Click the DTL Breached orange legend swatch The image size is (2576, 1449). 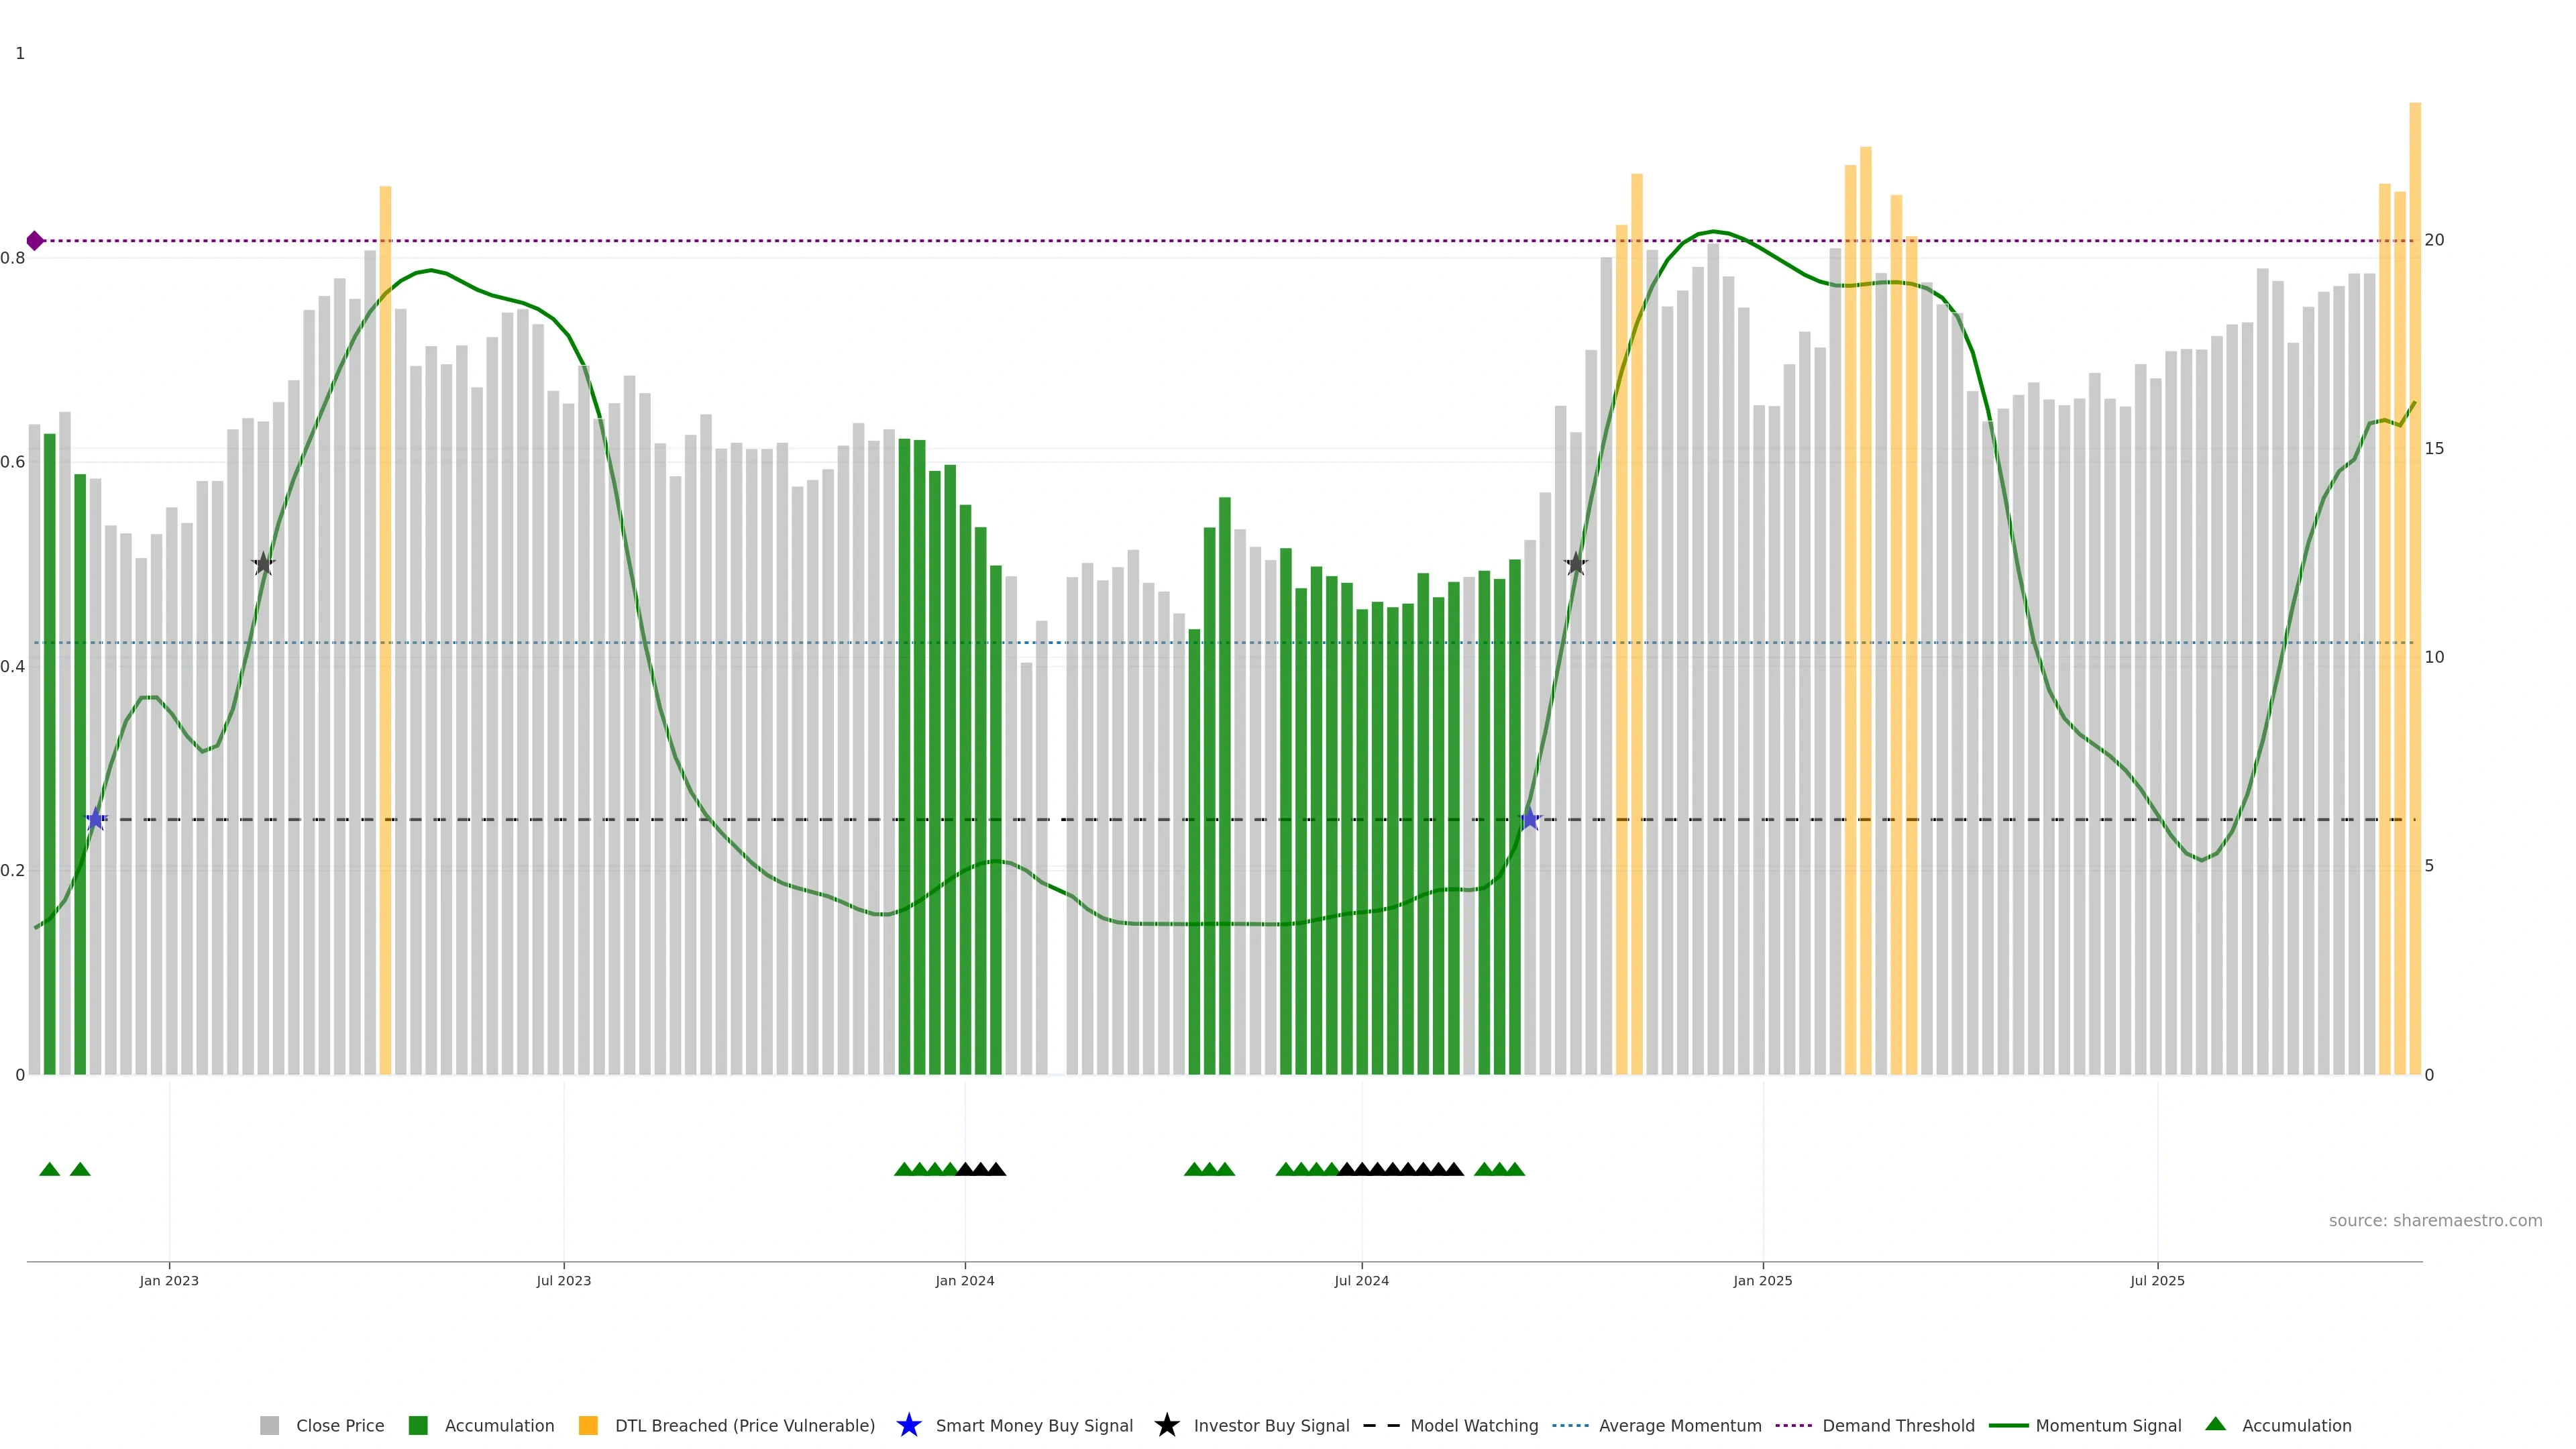tap(588, 1426)
